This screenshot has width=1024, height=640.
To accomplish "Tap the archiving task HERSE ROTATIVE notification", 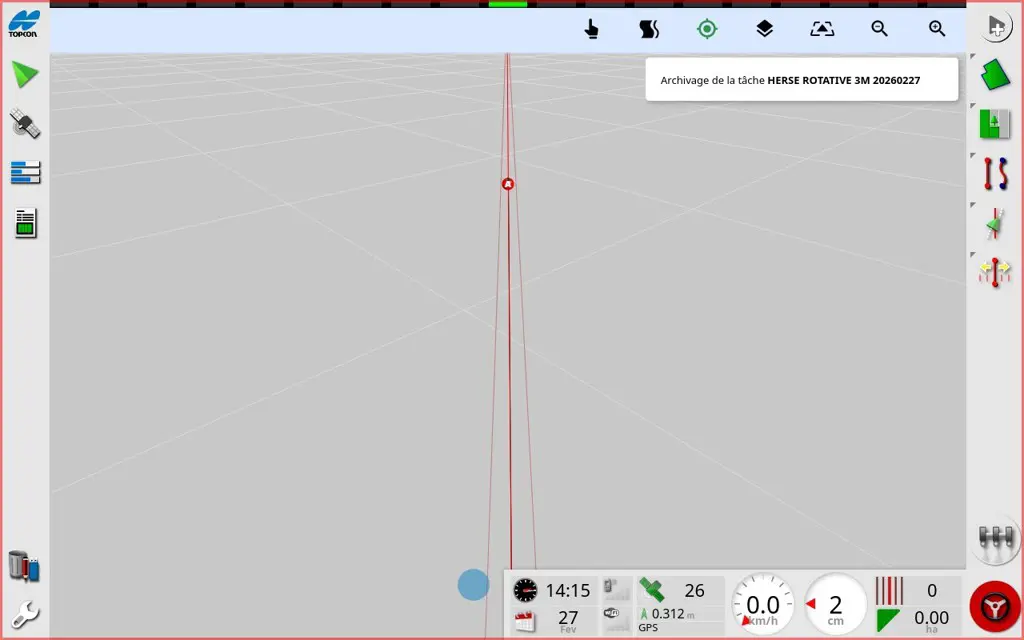I will [801, 80].
